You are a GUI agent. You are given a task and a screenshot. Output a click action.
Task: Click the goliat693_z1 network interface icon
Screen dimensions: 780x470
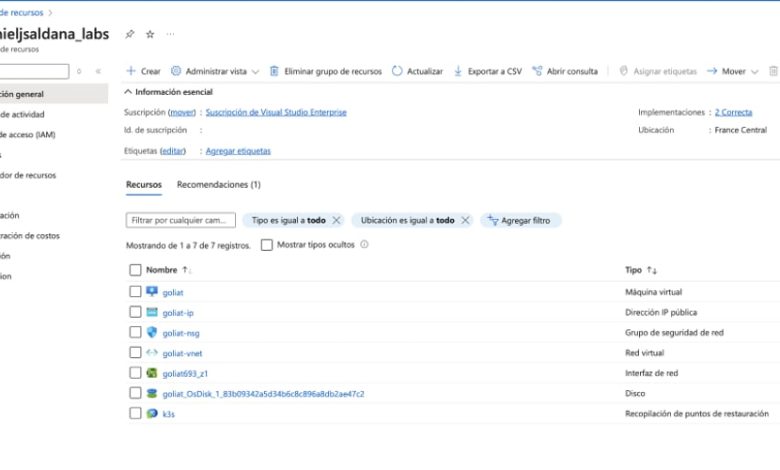click(152, 373)
